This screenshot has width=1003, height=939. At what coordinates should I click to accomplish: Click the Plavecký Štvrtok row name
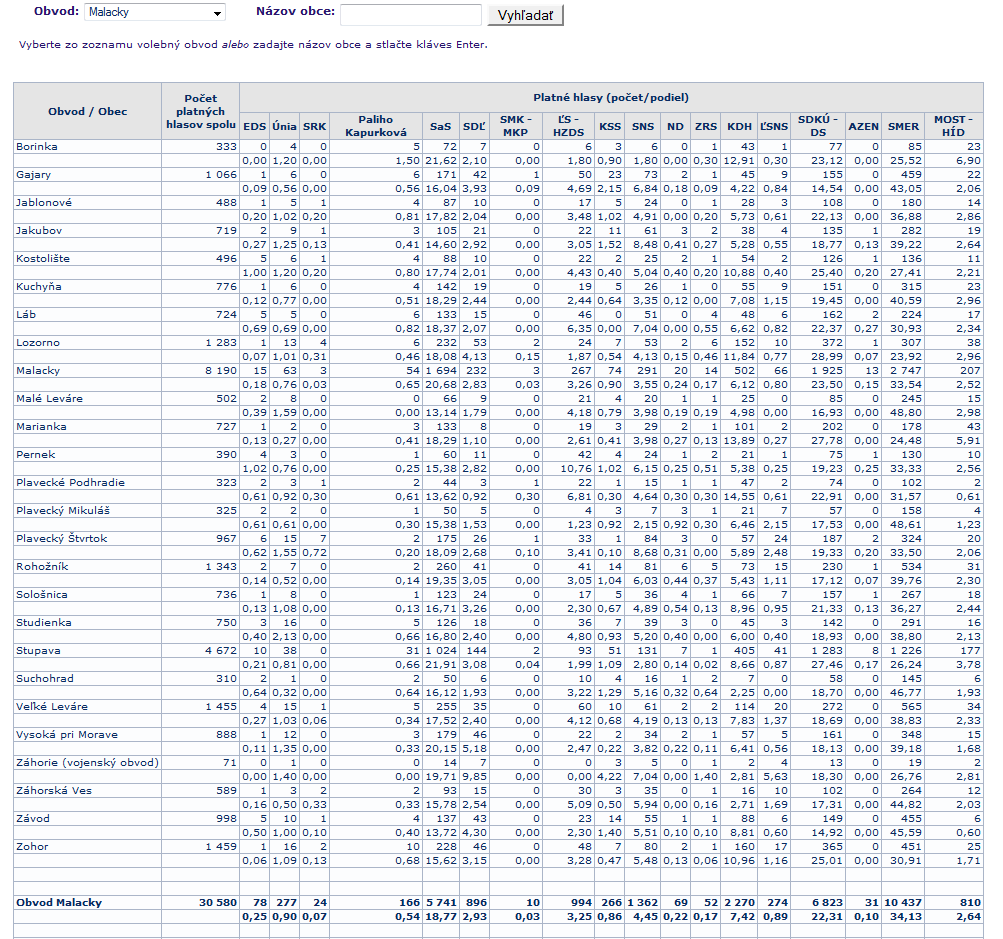pyautogui.click(x=61, y=538)
